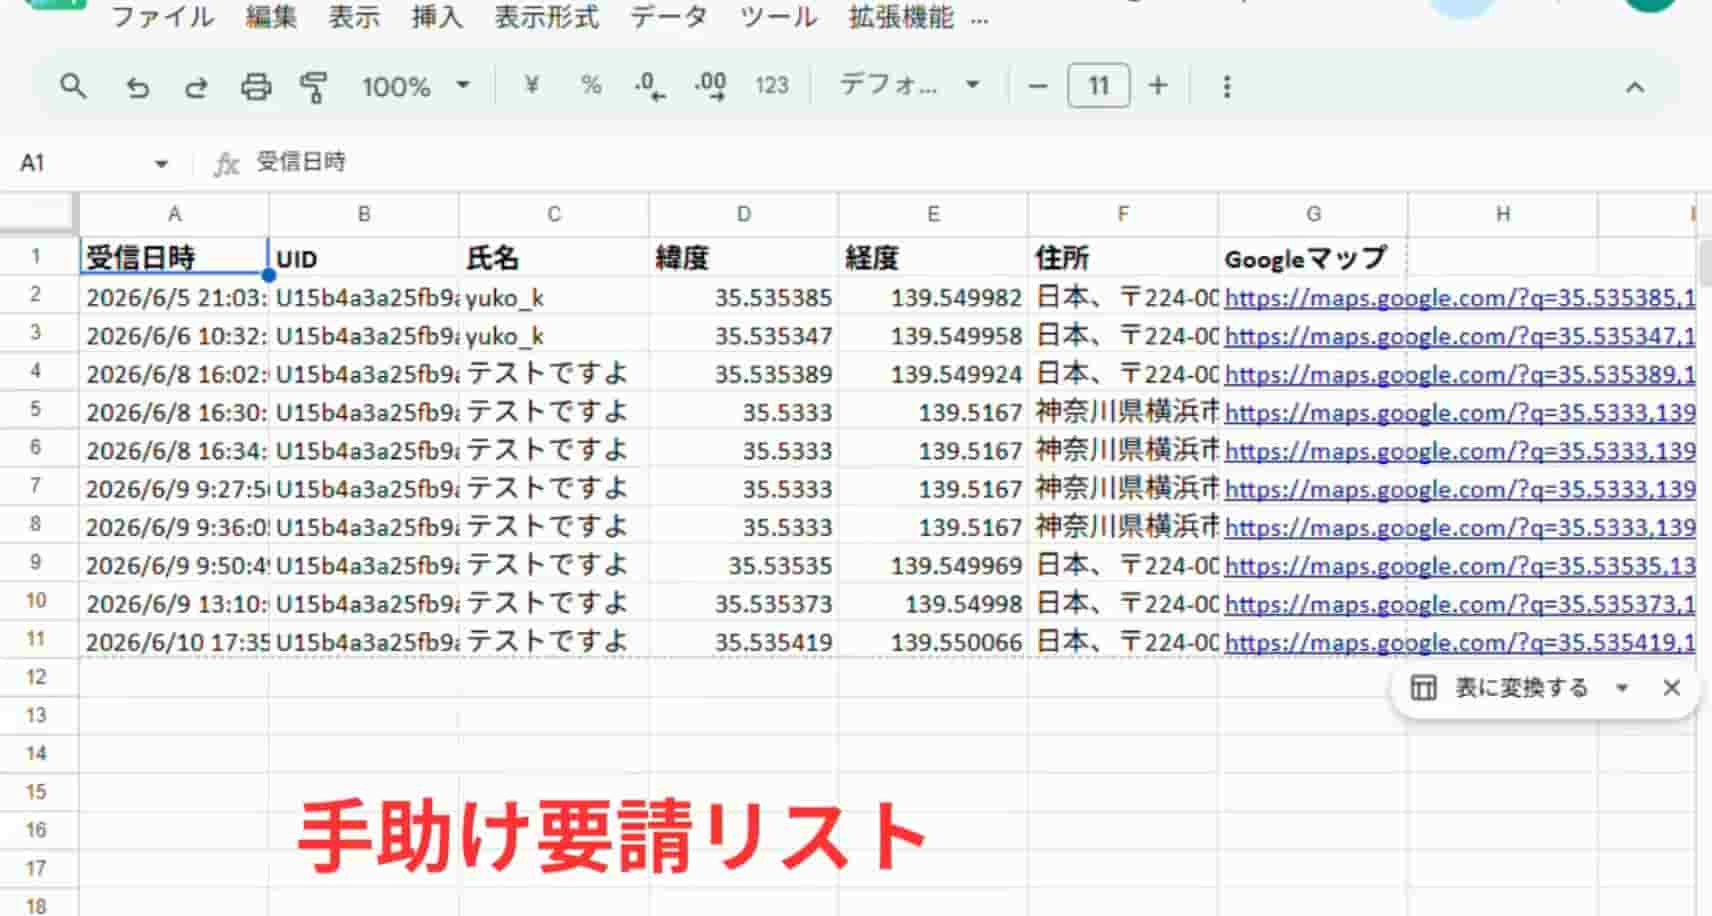Redo the last action
Viewport: 1712px width, 916px height.
[196, 87]
